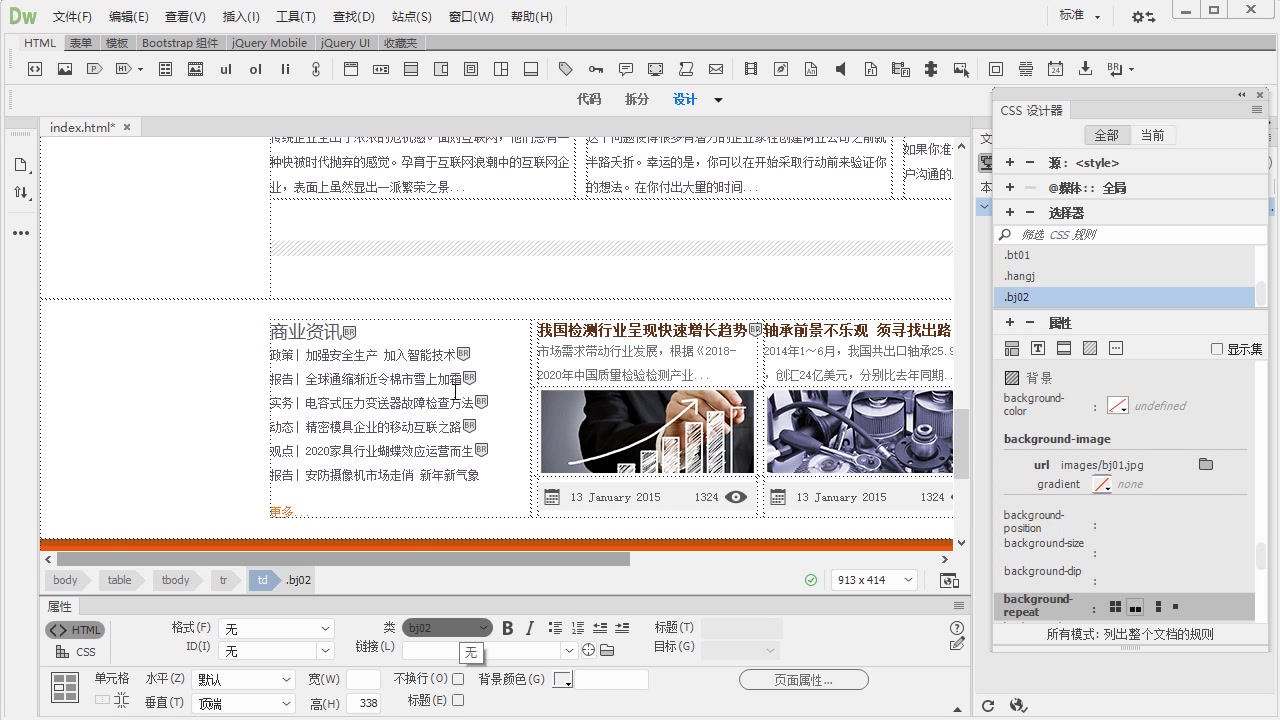The height and width of the screenshot is (720, 1280).
Task: Set background-repeat to repeat-y
Action: (1158, 606)
